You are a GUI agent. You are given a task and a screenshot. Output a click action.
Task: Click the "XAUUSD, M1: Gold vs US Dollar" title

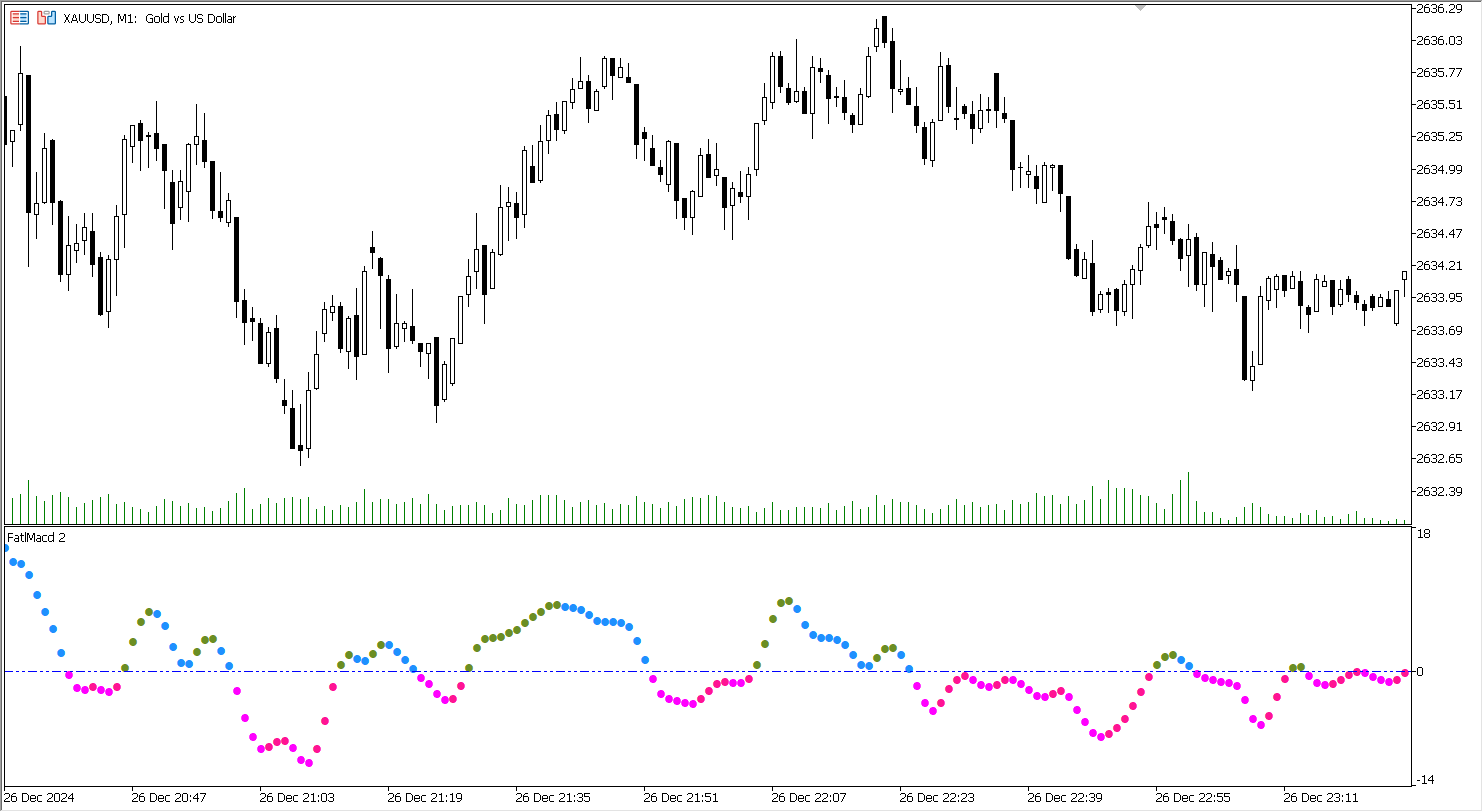(x=149, y=18)
